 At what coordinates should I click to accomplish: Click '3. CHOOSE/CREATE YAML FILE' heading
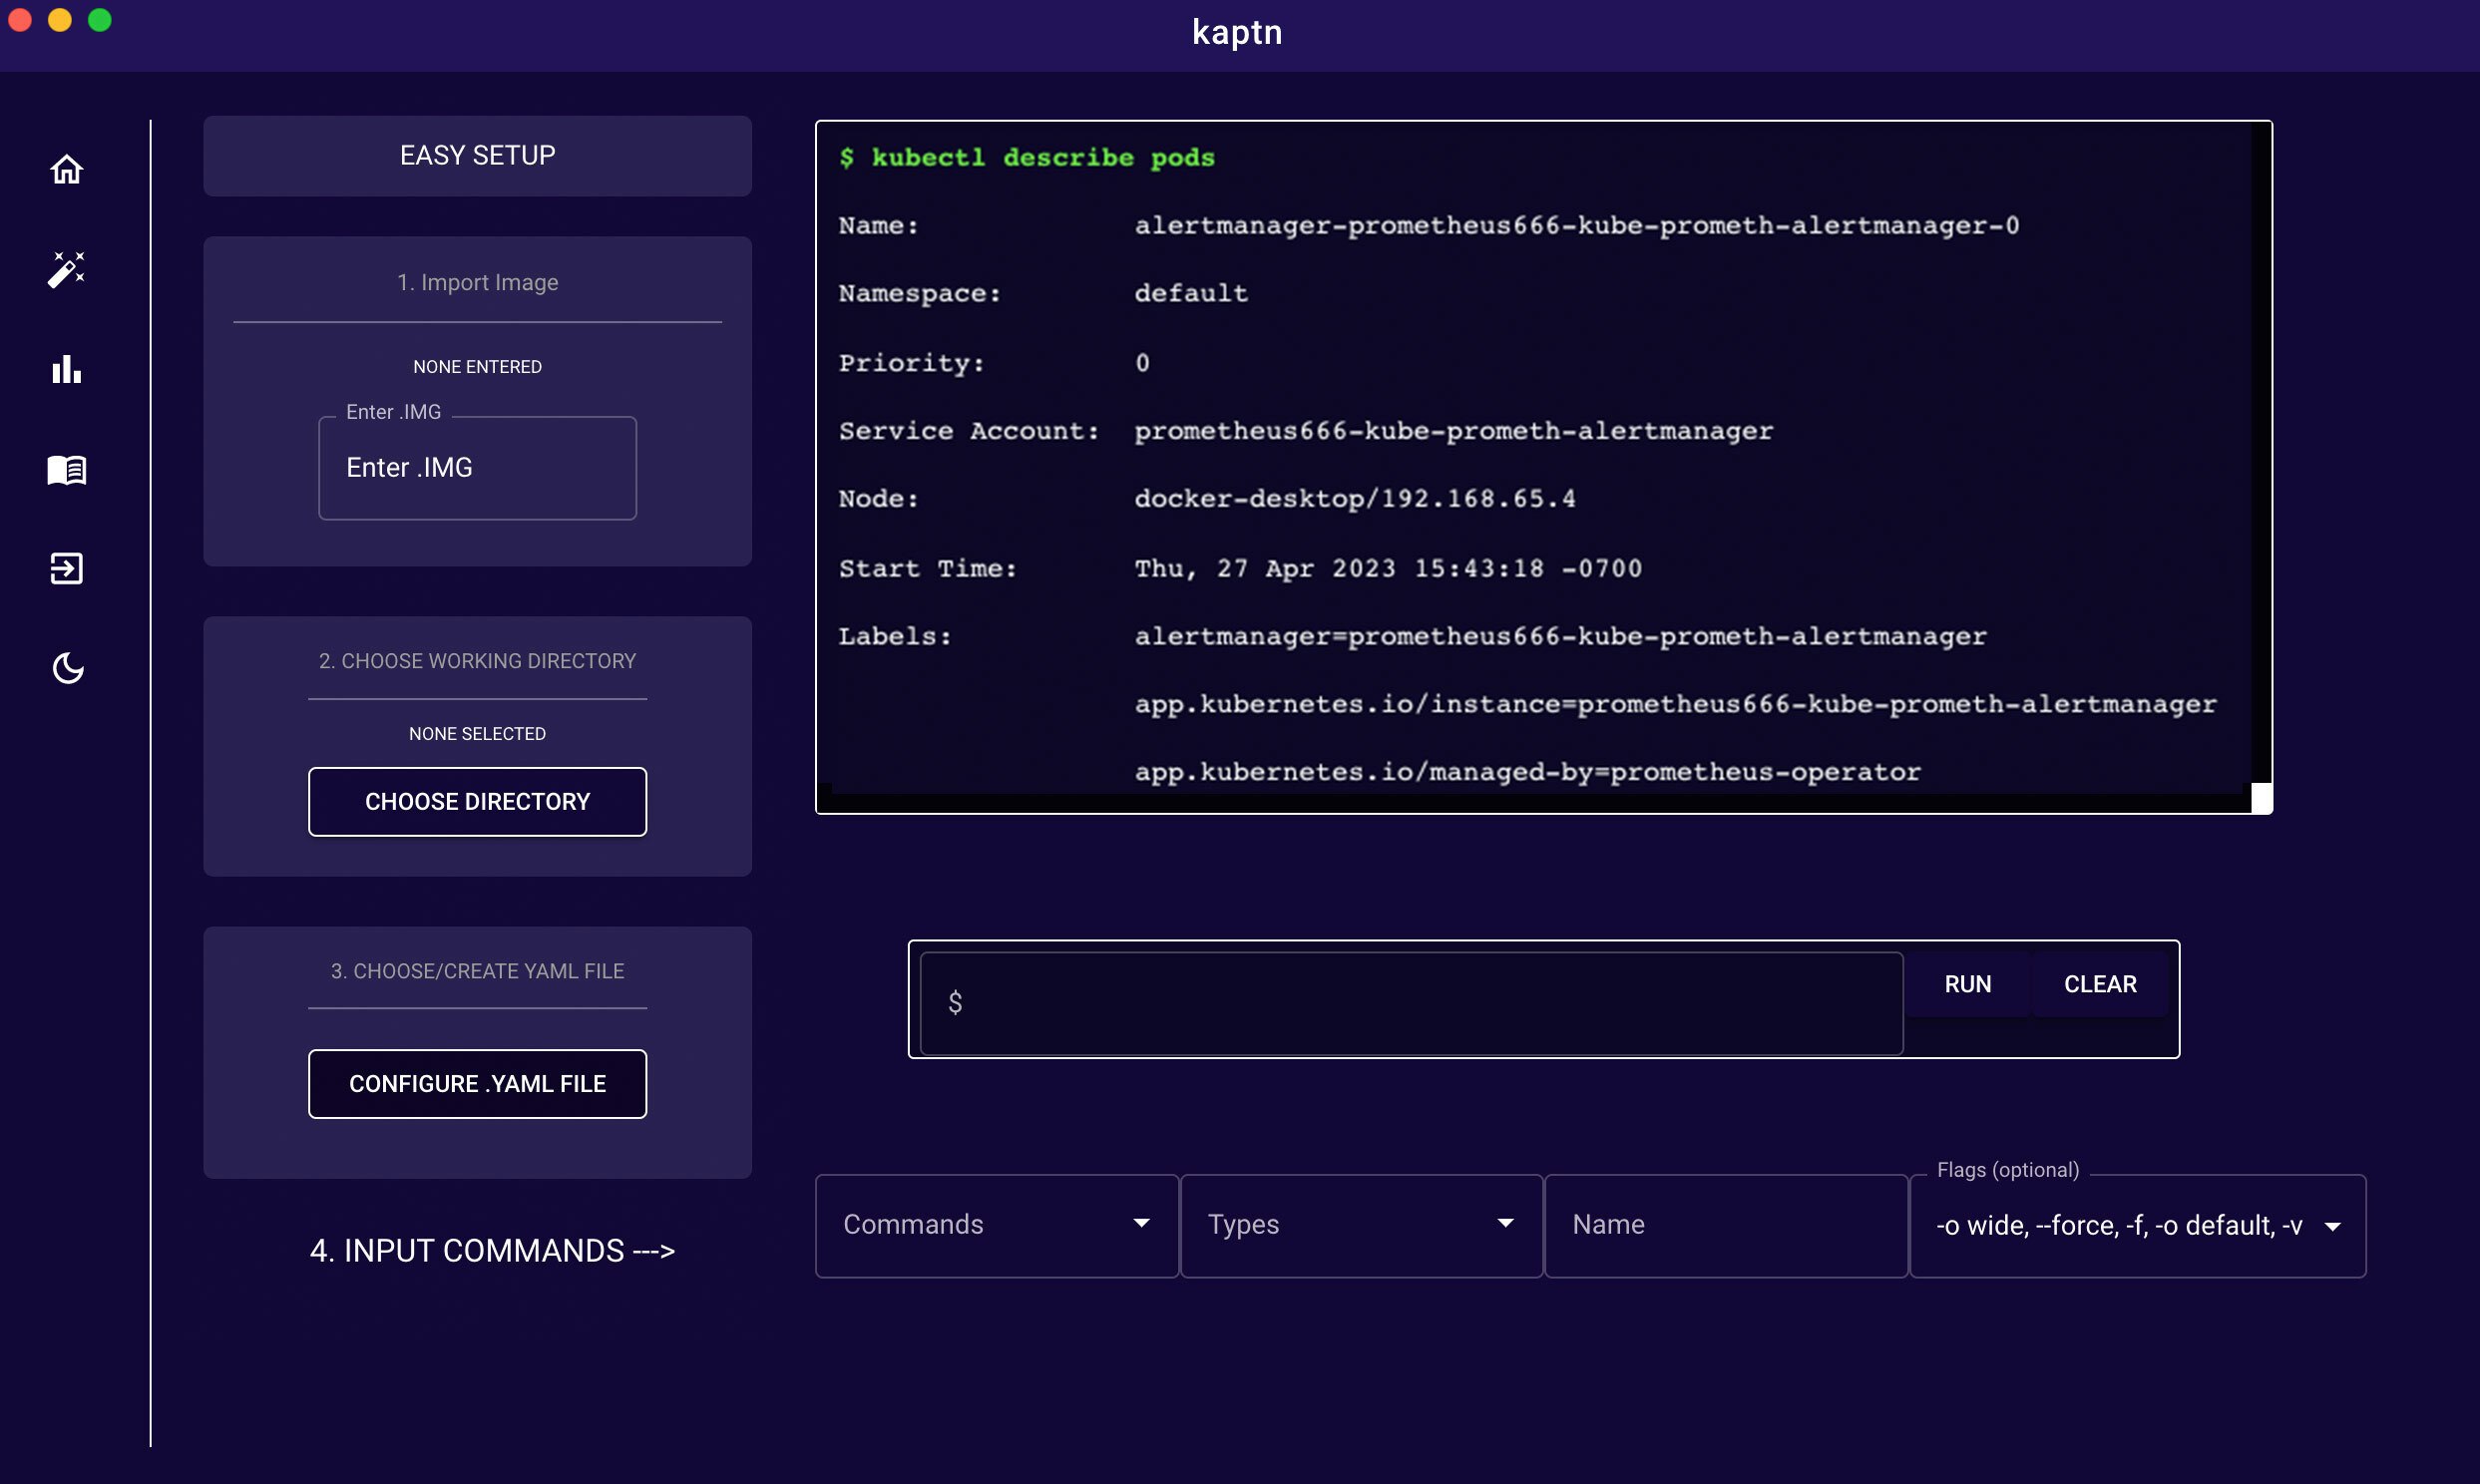(x=477, y=971)
